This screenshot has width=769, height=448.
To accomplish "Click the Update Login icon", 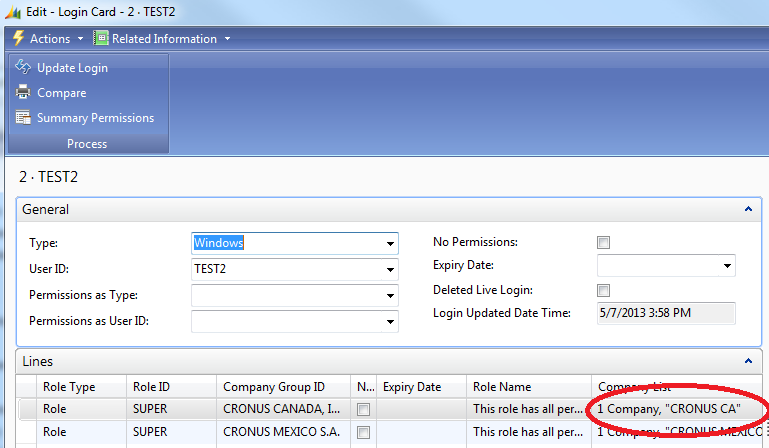I will click(x=23, y=68).
